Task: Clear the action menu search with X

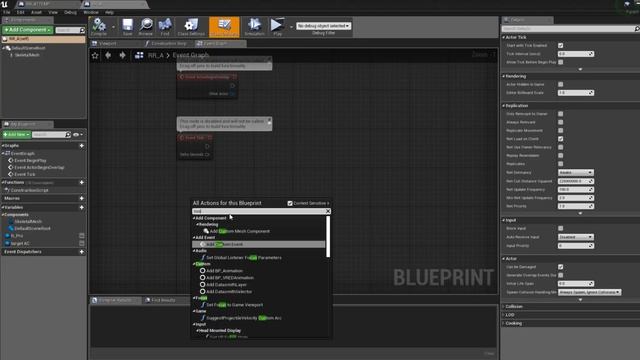Action: [x=328, y=211]
